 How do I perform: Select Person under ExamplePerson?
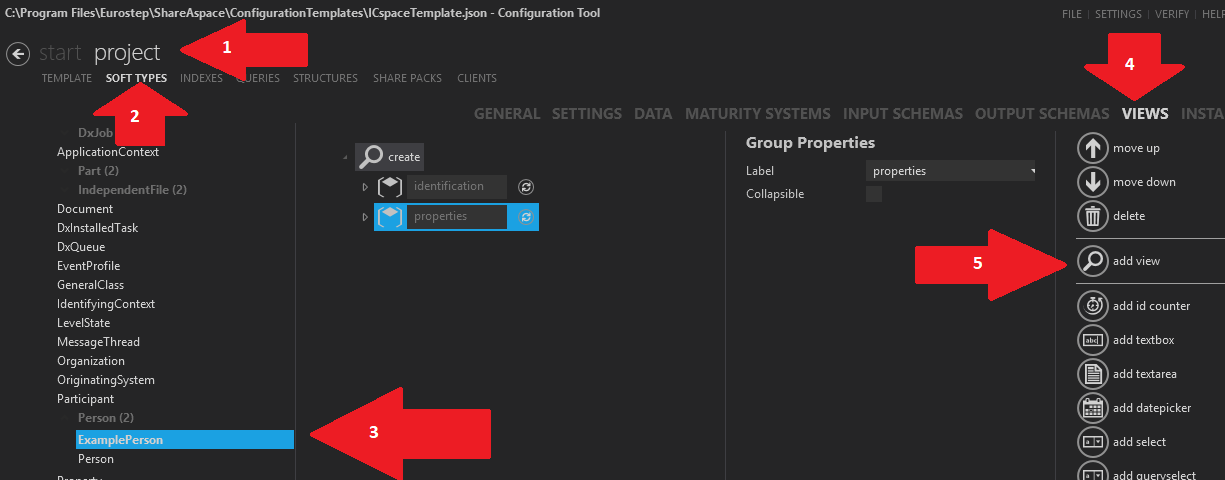tap(96, 459)
